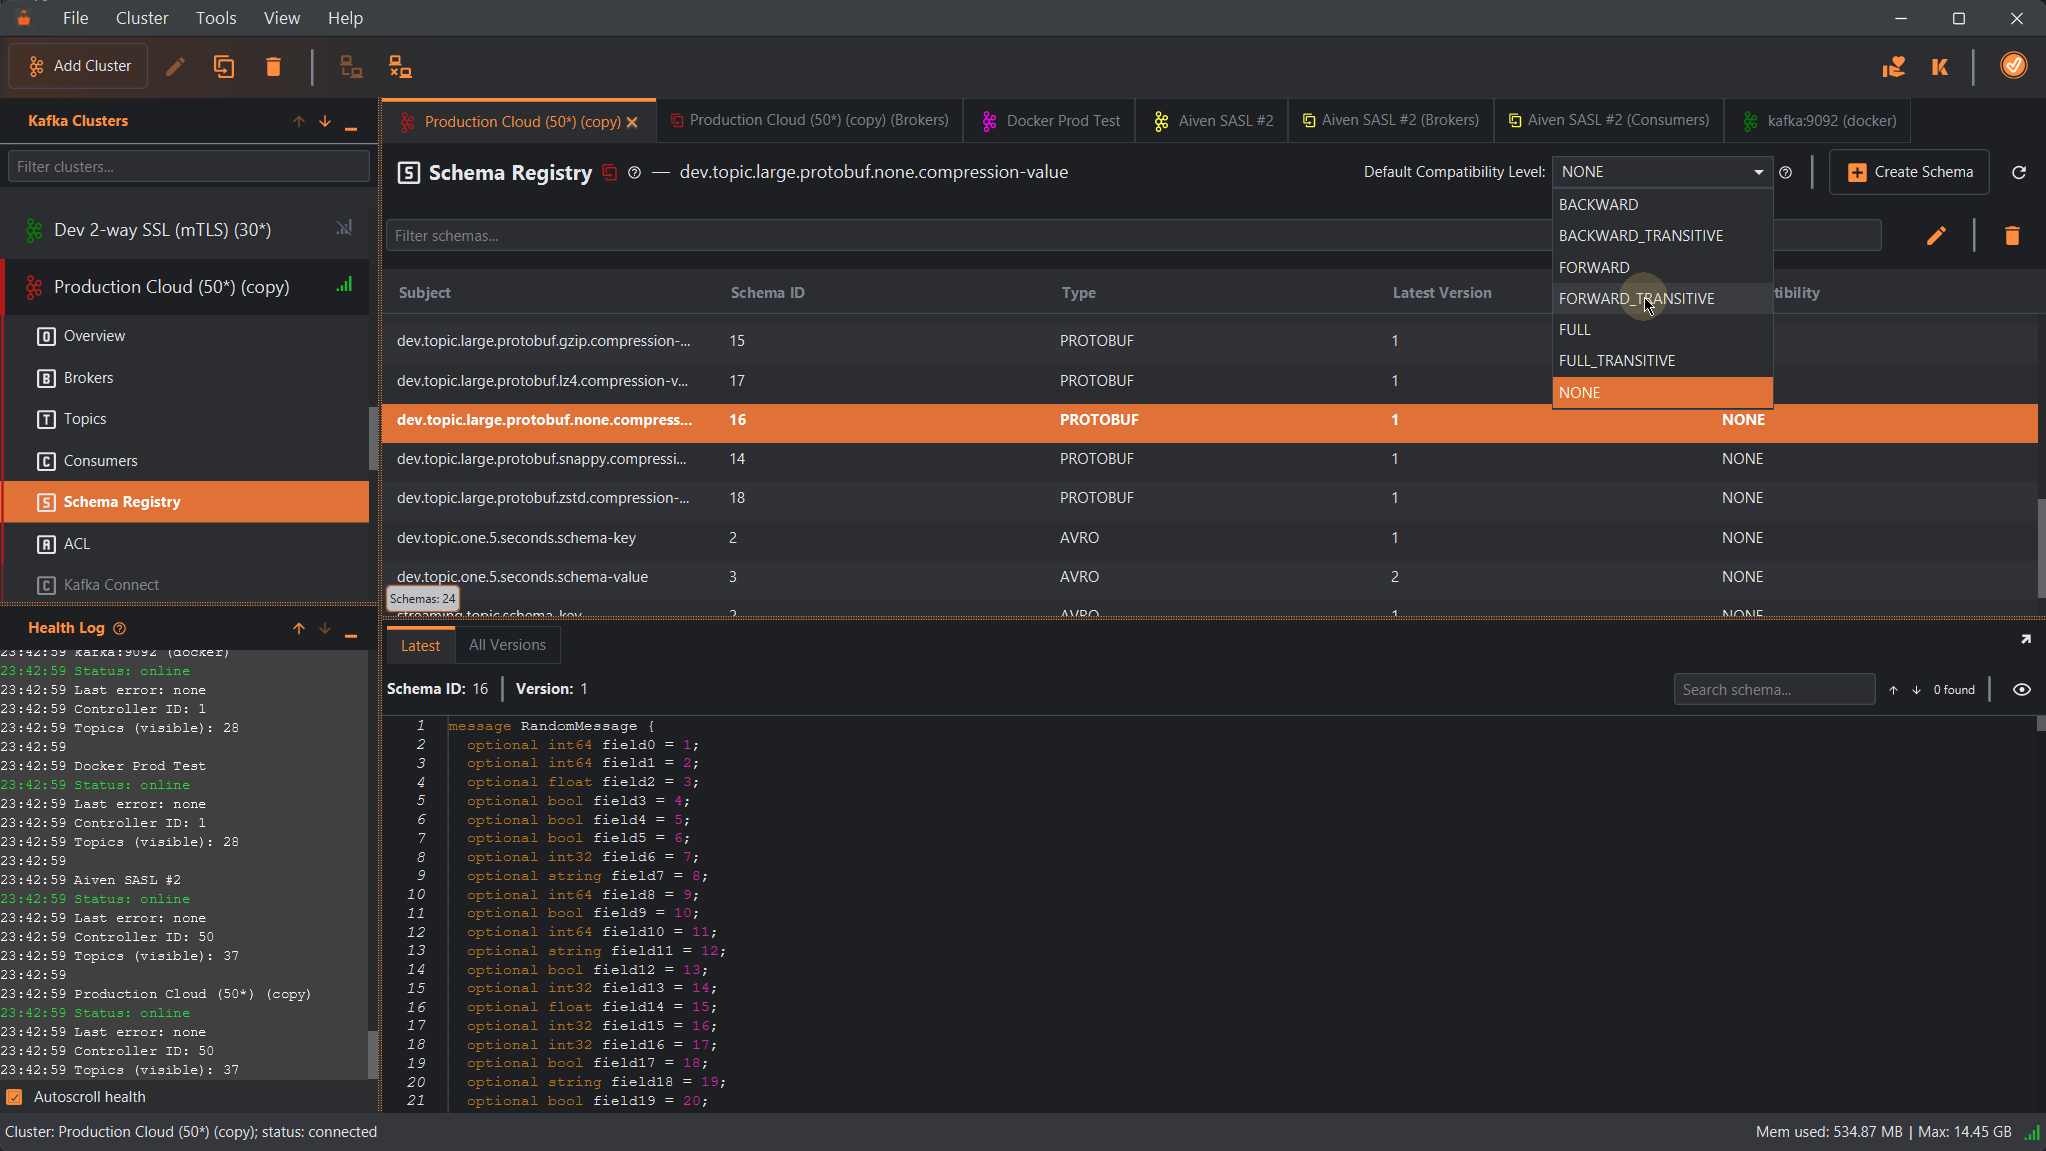The height and width of the screenshot is (1151, 2046).
Task: Click the refresh schema registry icon
Action: coord(2019,172)
